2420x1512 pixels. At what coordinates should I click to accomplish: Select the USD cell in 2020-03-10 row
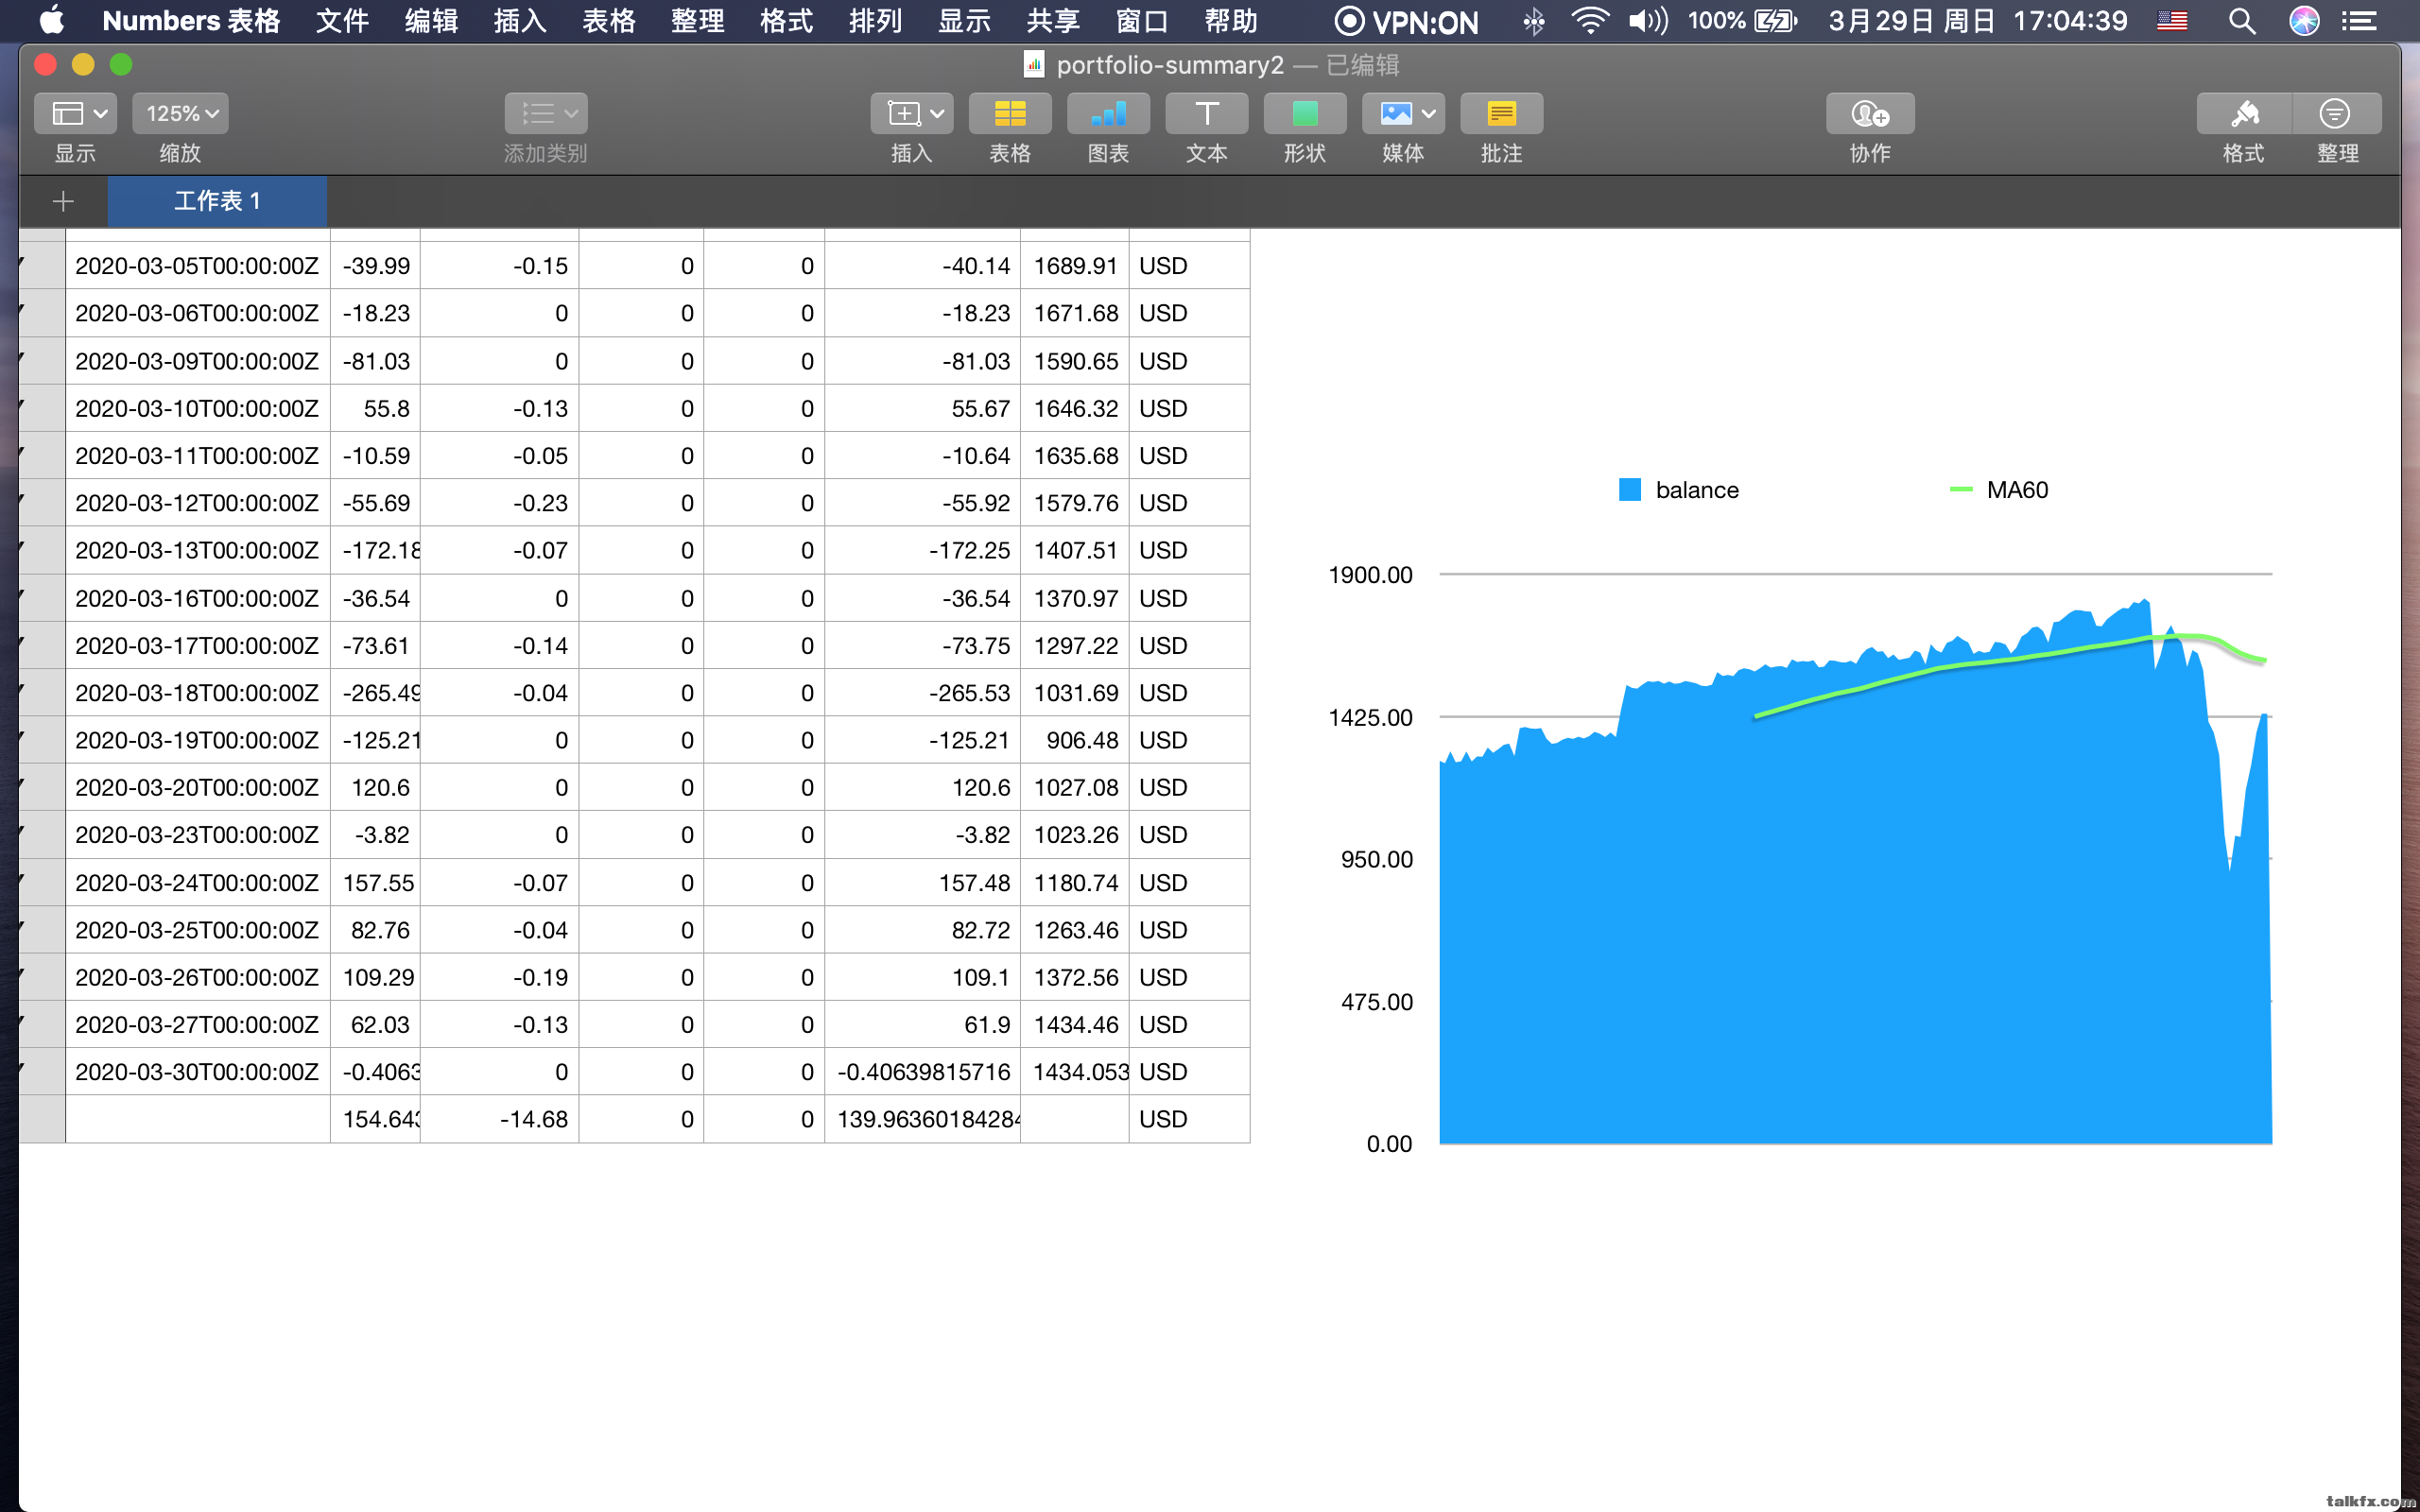pos(1189,408)
